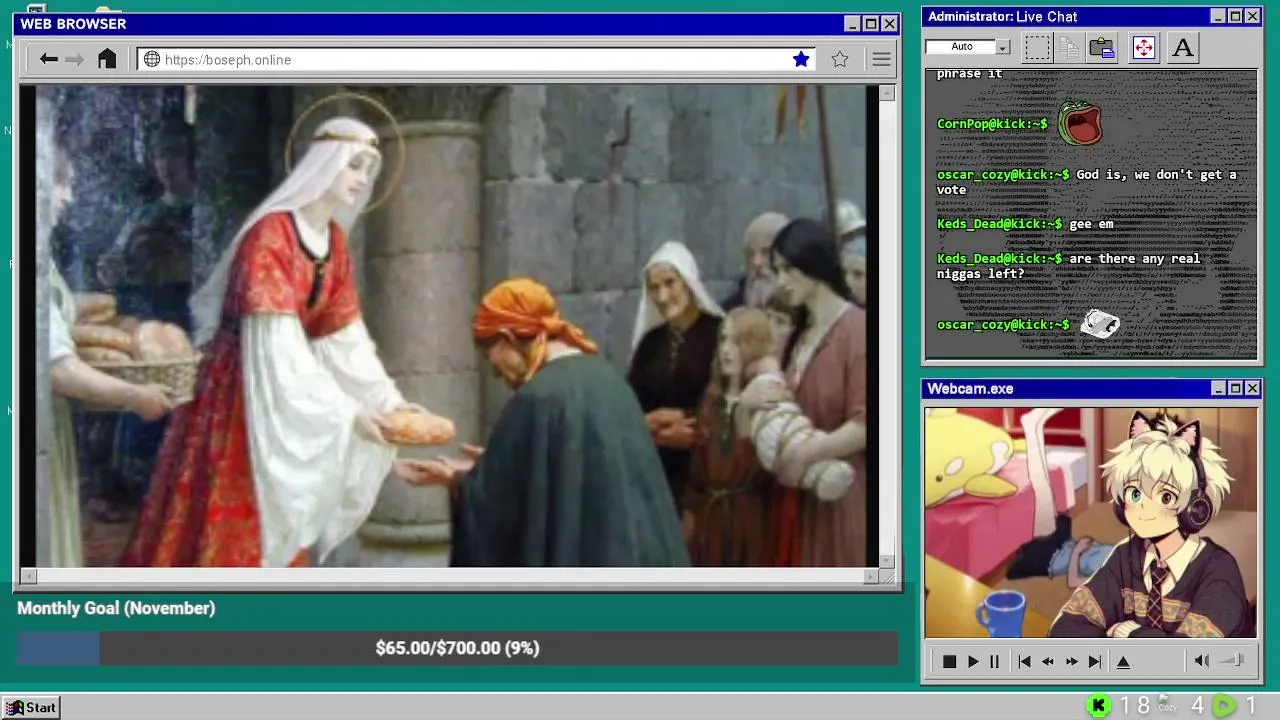This screenshot has width=1280, height=720.
Task: Open the browser hamburger menu
Action: [x=881, y=59]
